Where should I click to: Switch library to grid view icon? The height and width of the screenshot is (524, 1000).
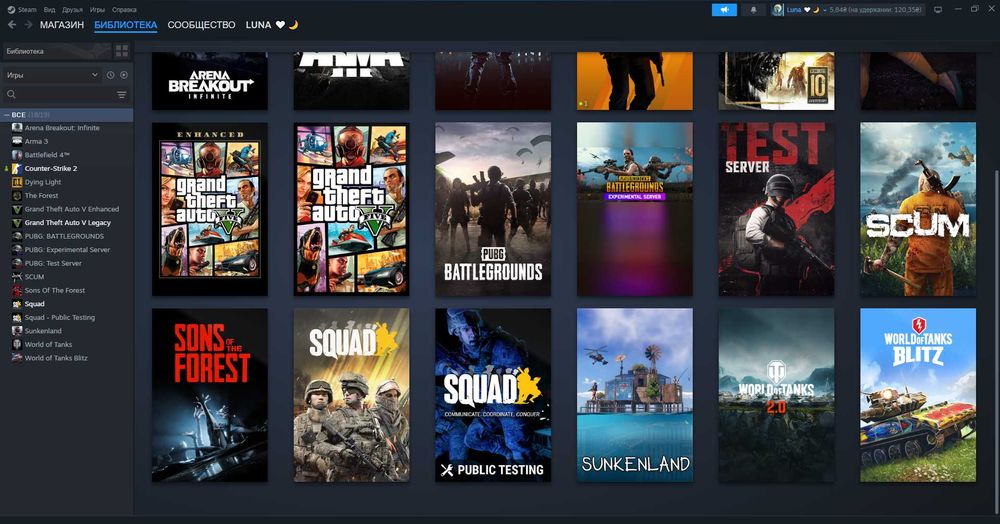(122, 51)
